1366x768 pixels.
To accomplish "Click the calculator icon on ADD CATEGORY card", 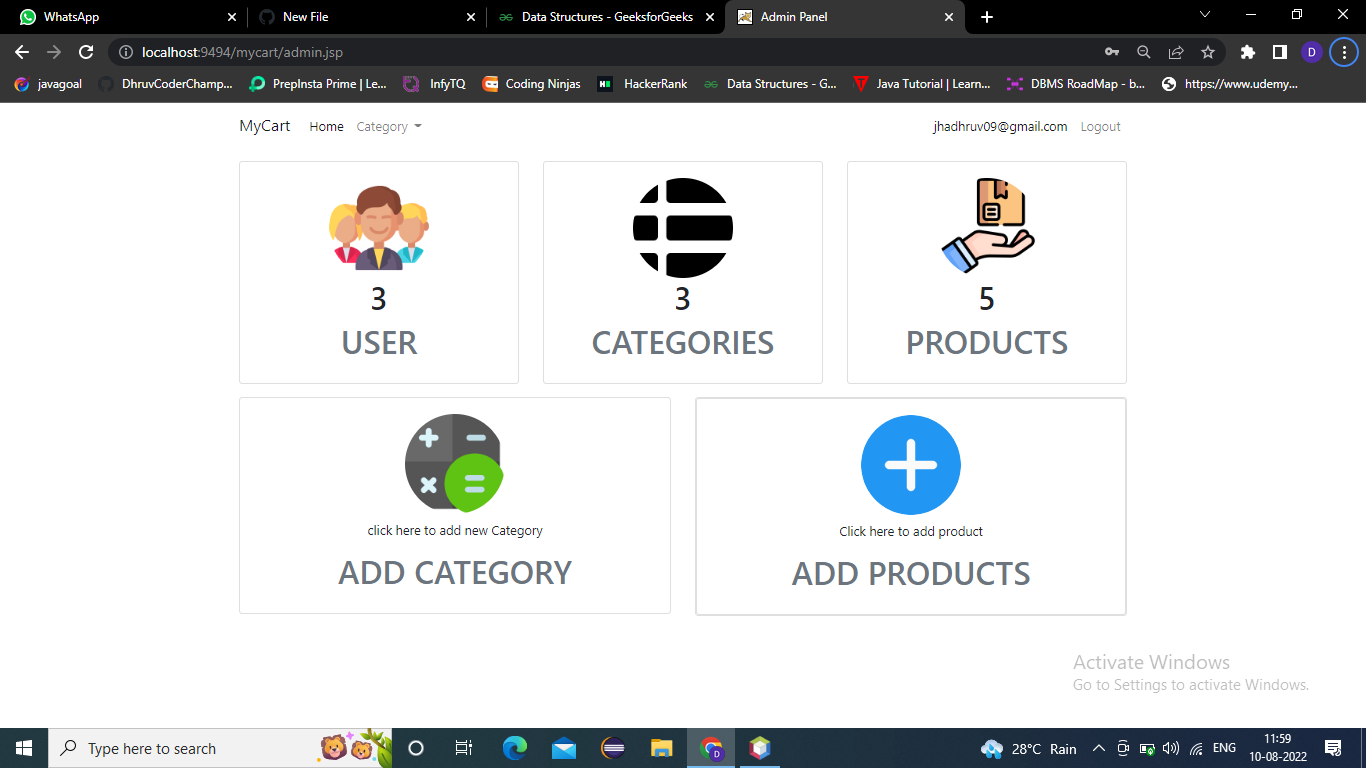I will (x=455, y=463).
